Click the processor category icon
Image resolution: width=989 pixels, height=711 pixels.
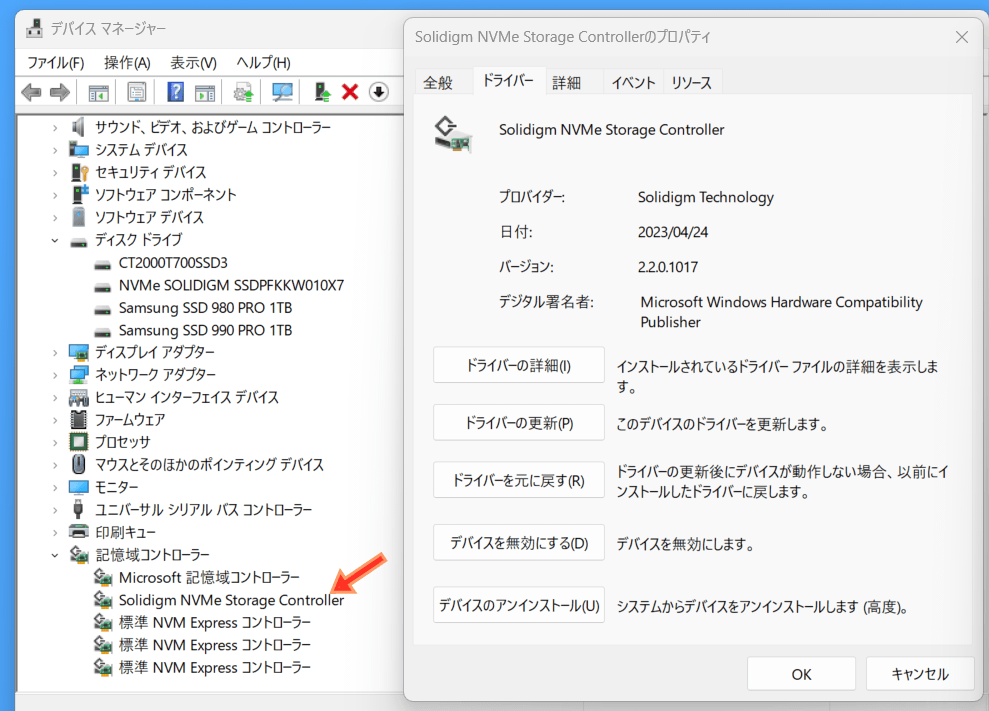pos(79,442)
